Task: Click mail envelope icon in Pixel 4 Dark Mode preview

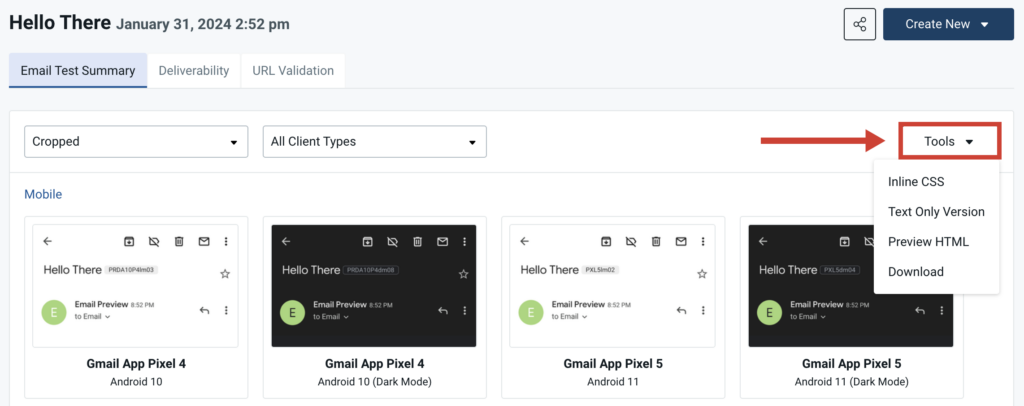Action: click(442, 241)
